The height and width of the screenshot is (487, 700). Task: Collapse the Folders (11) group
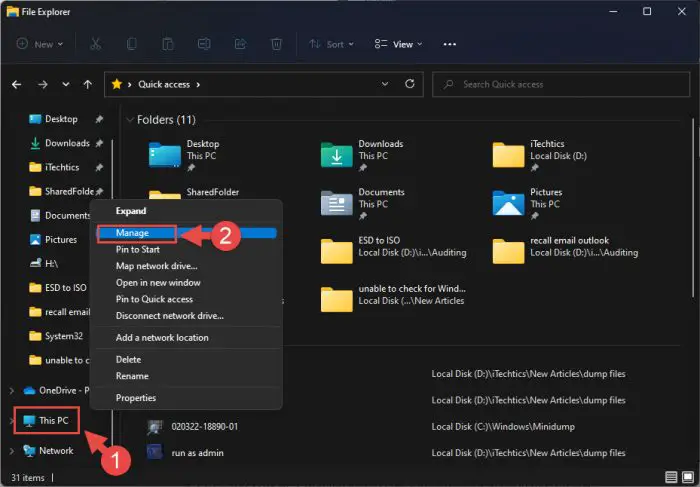pos(130,120)
